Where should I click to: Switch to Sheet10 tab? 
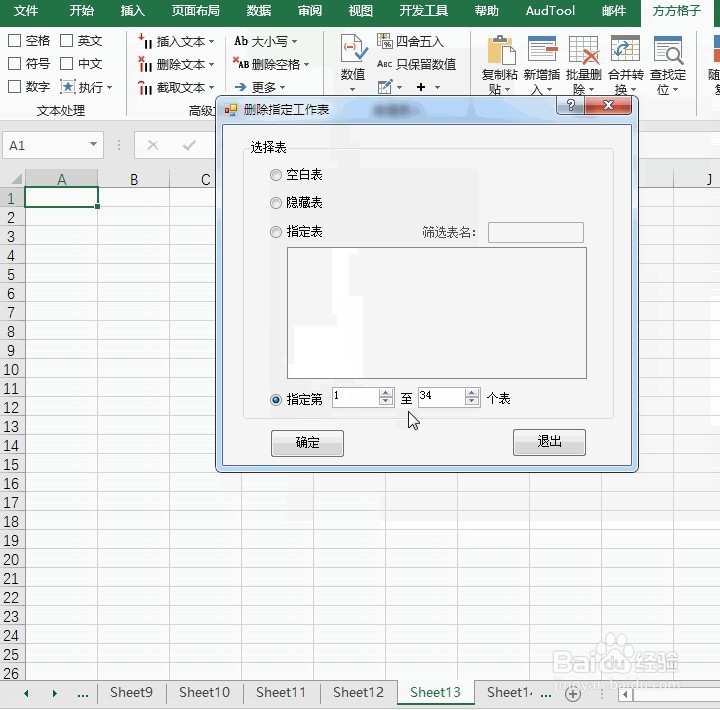point(204,692)
